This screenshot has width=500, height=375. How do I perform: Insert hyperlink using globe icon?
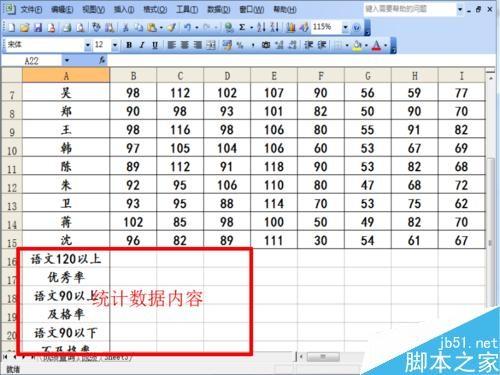[229, 27]
